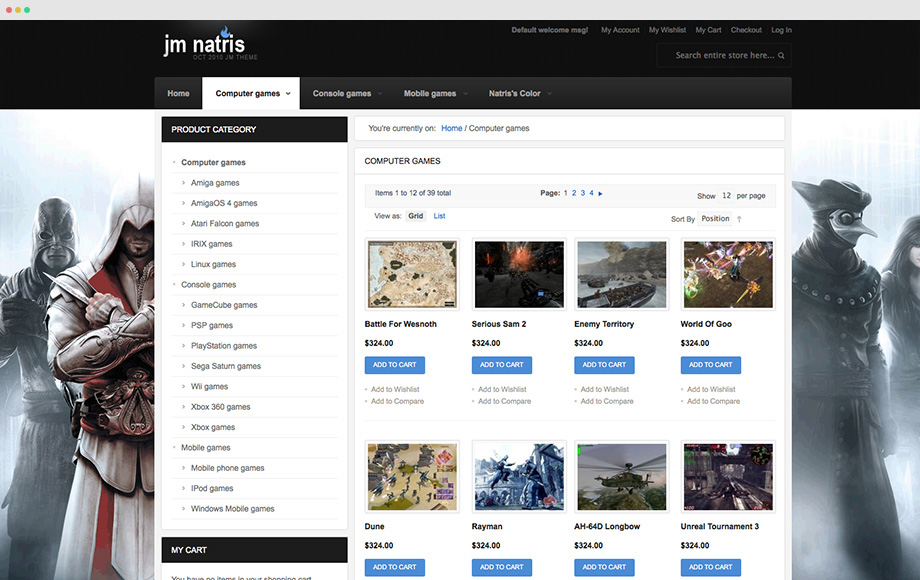This screenshot has width=920, height=580.
Task: Click Home breadcrumb link
Action: [452, 128]
